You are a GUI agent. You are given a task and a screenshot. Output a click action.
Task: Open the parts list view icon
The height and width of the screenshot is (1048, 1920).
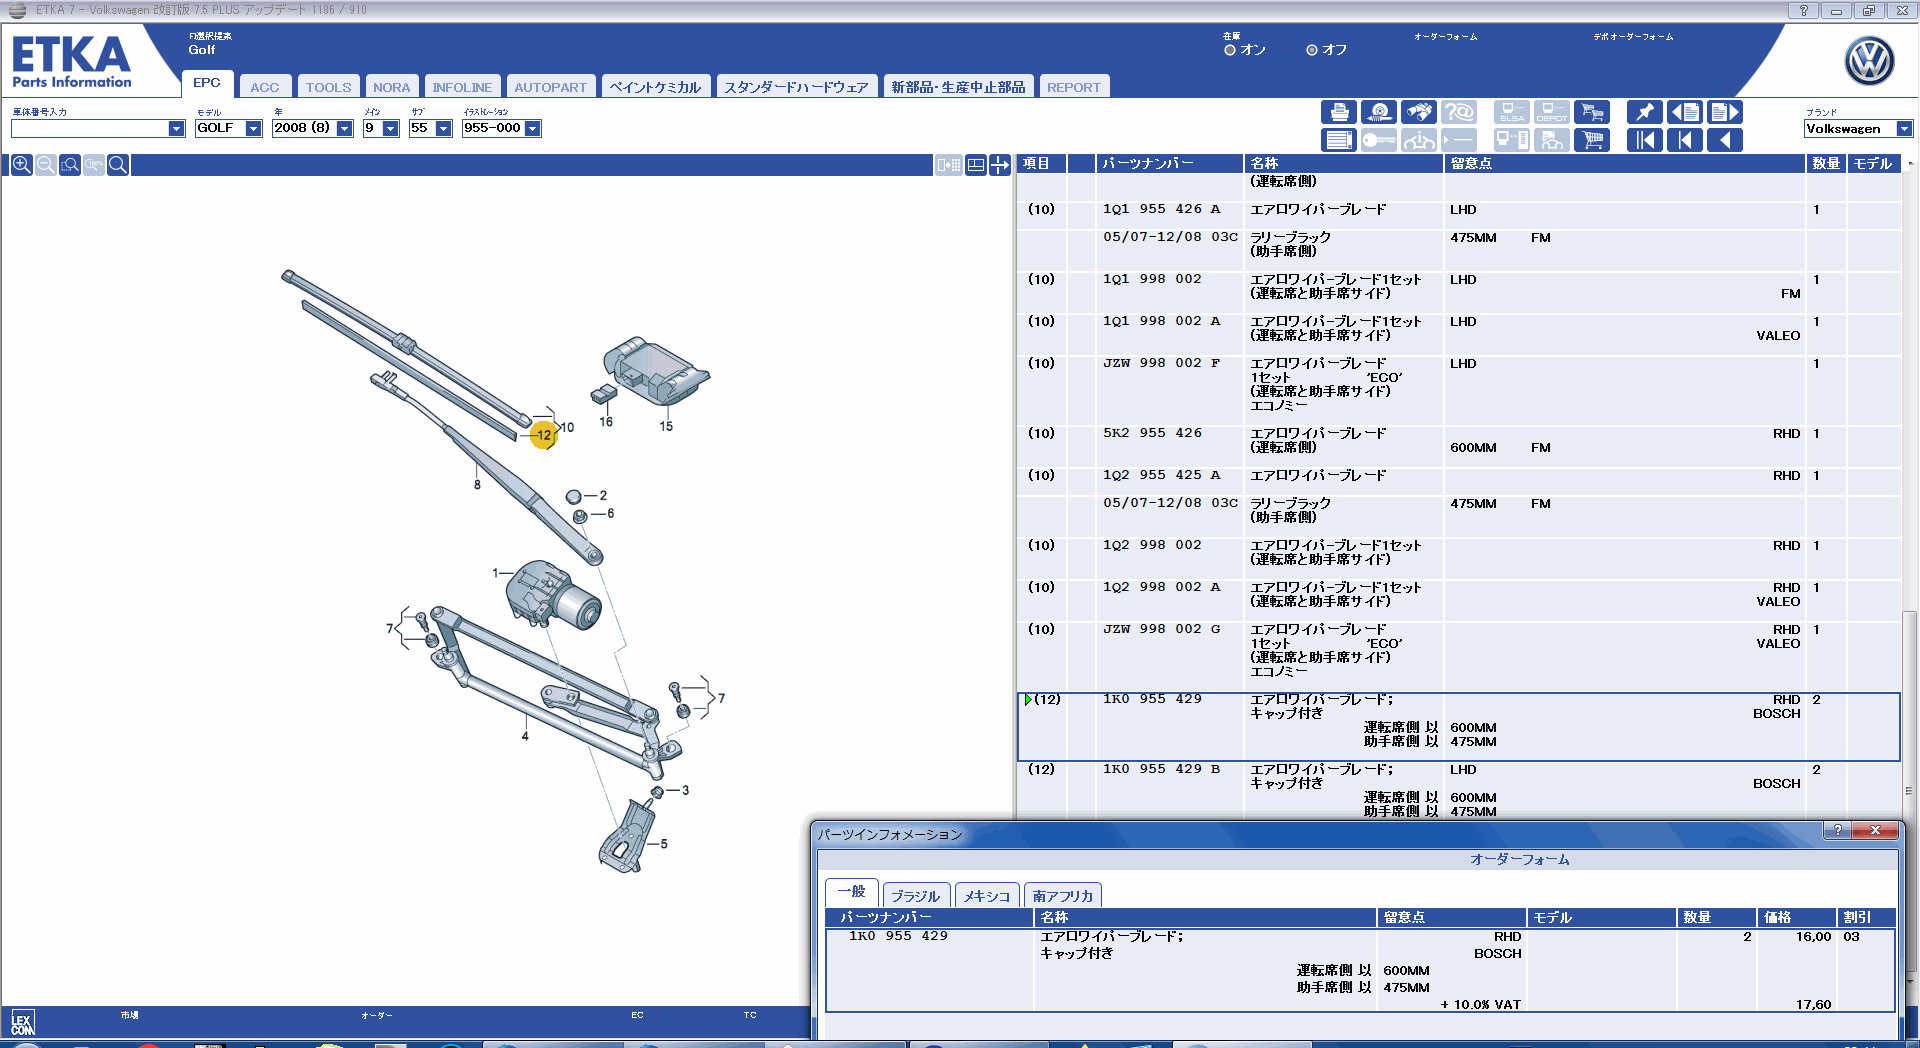[1339, 140]
